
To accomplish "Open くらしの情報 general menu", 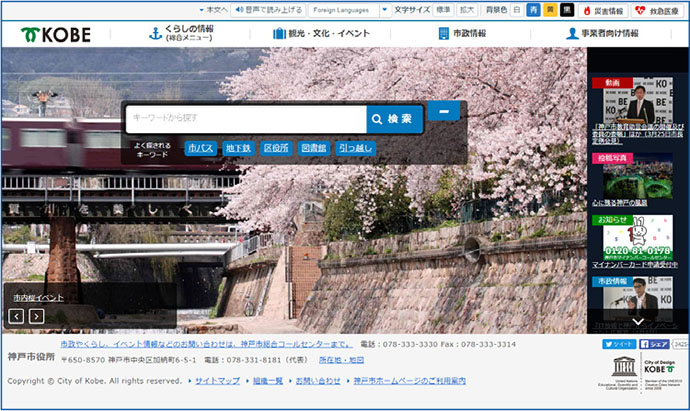I will click(x=181, y=33).
